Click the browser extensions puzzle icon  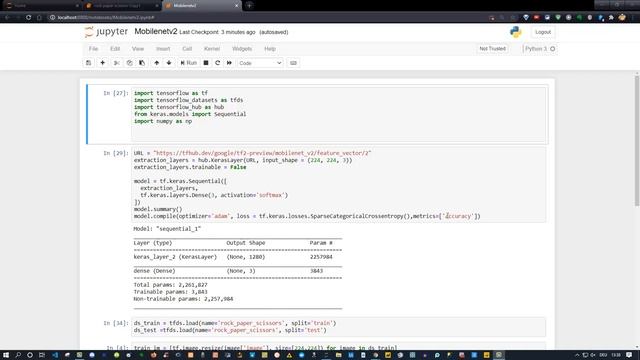click(611, 18)
